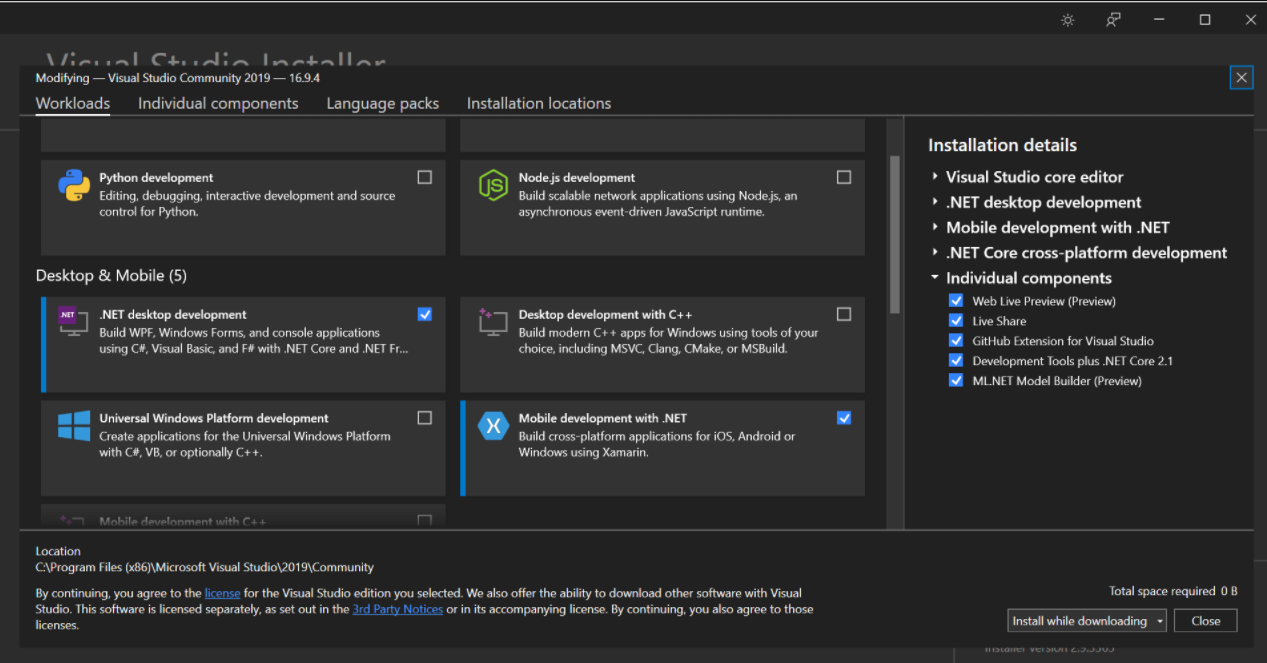Open the Installation locations tab
Image resolution: width=1267 pixels, height=663 pixels.
539,103
